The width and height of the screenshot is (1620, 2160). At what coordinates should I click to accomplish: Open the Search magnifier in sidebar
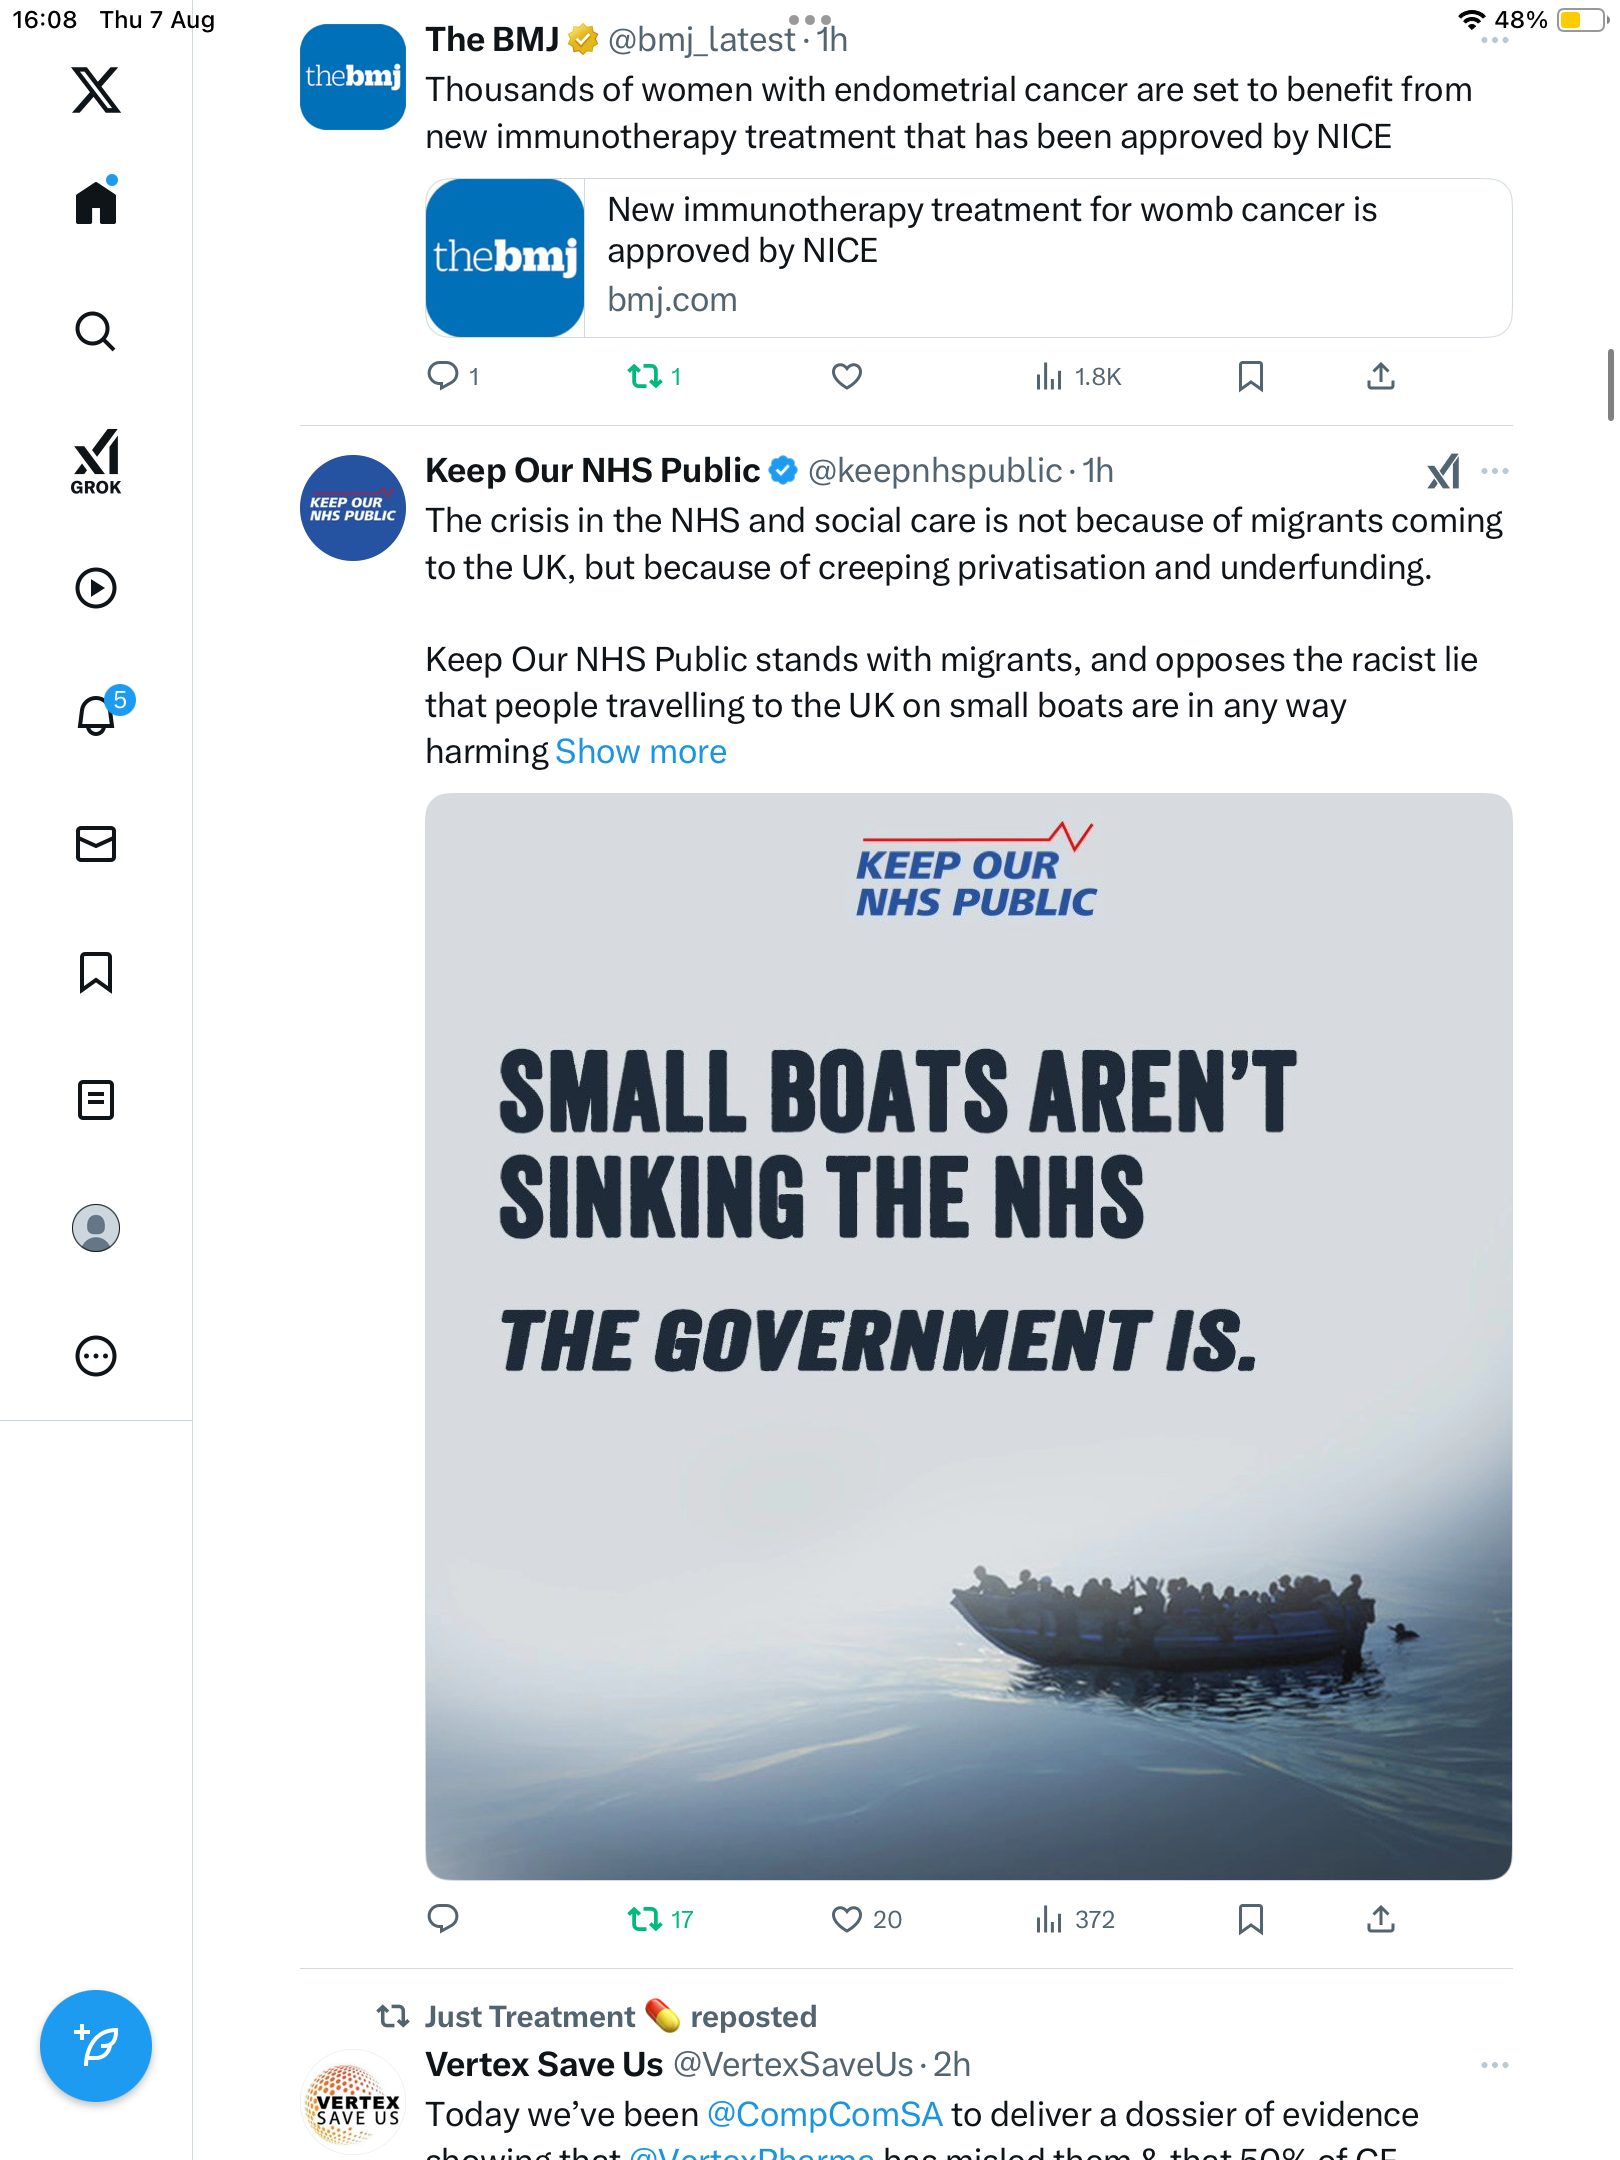click(x=96, y=331)
